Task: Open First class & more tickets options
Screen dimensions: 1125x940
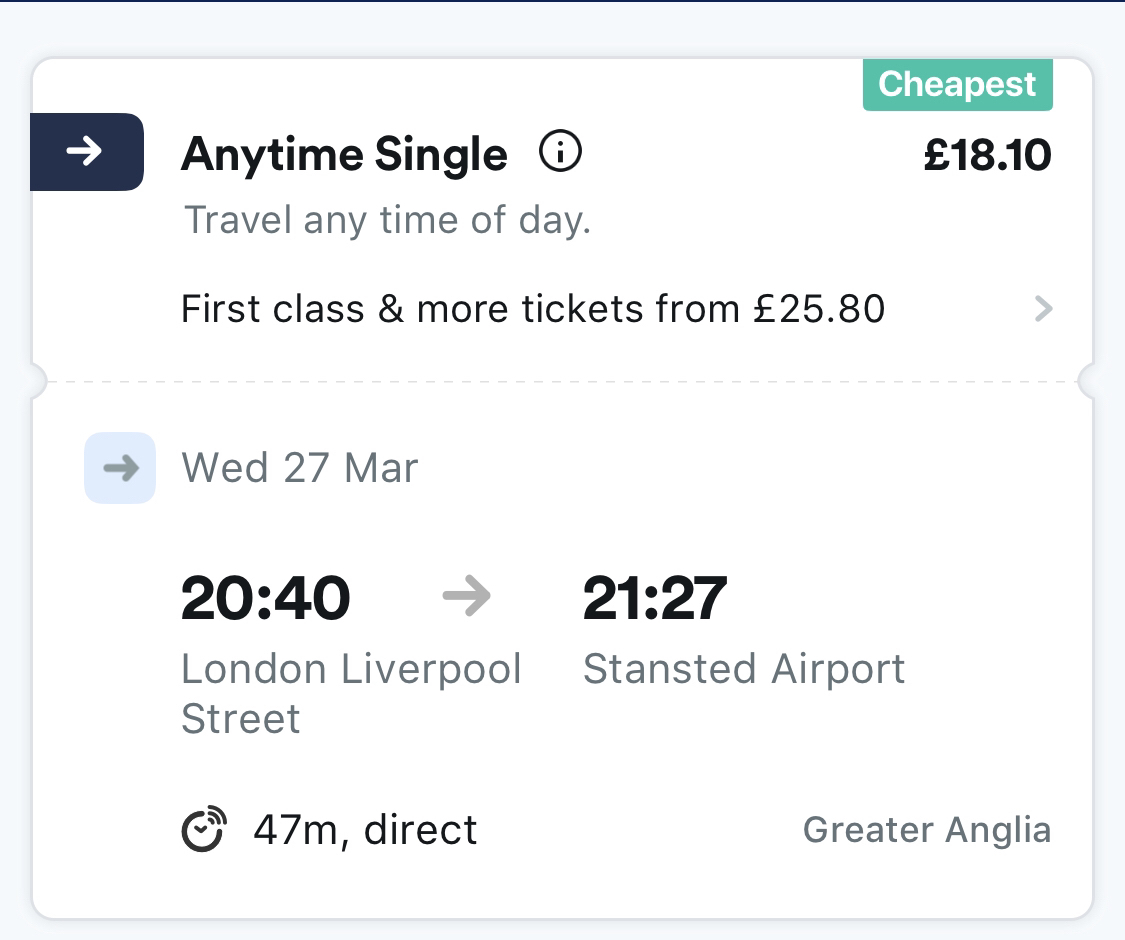Action: pyautogui.click(x=532, y=309)
